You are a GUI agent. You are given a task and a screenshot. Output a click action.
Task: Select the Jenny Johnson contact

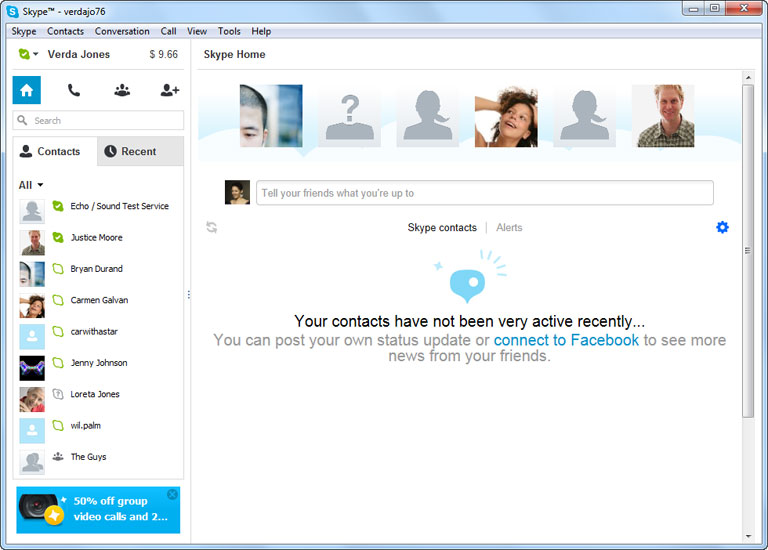coord(98,367)
